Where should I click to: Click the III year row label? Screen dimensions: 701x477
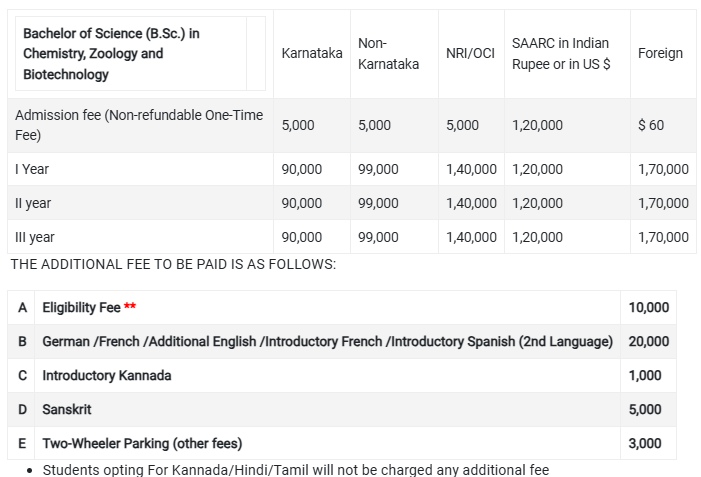[35, 237]
